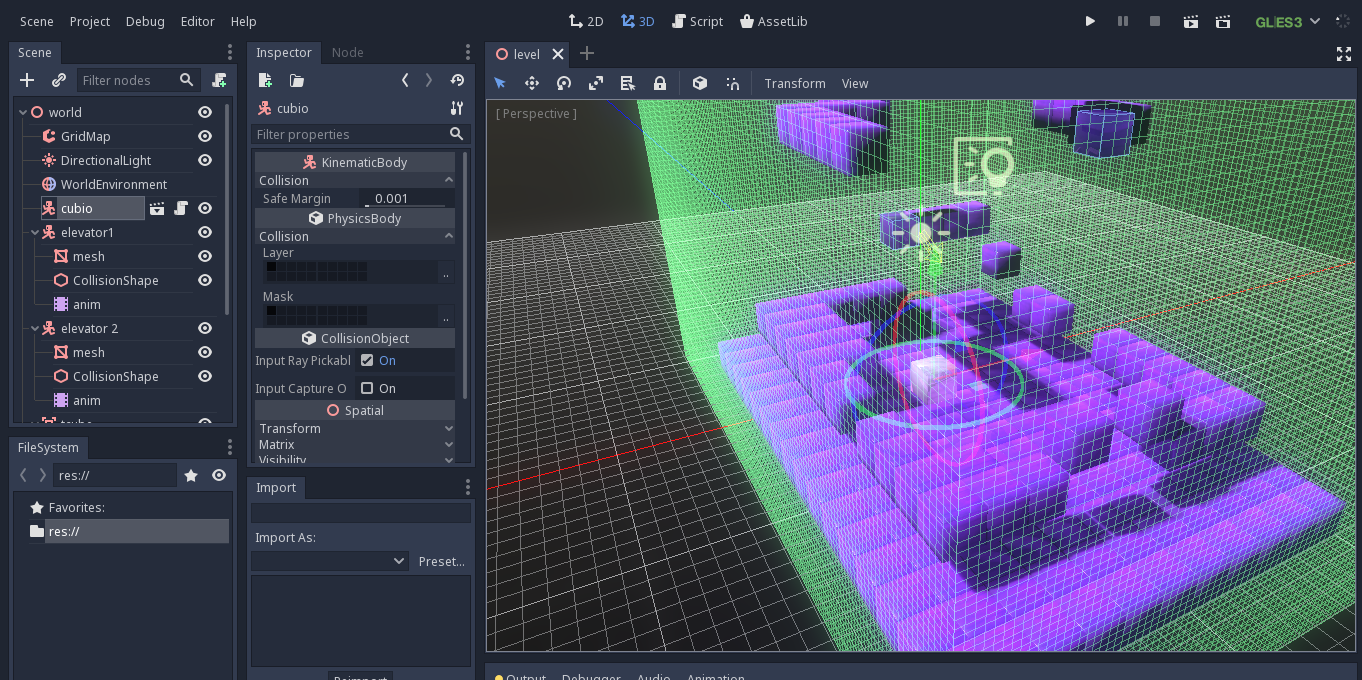The height and width of the screenshot is (680, 1362).
Task: Go to next object in Inspector history
Action: 429,80
